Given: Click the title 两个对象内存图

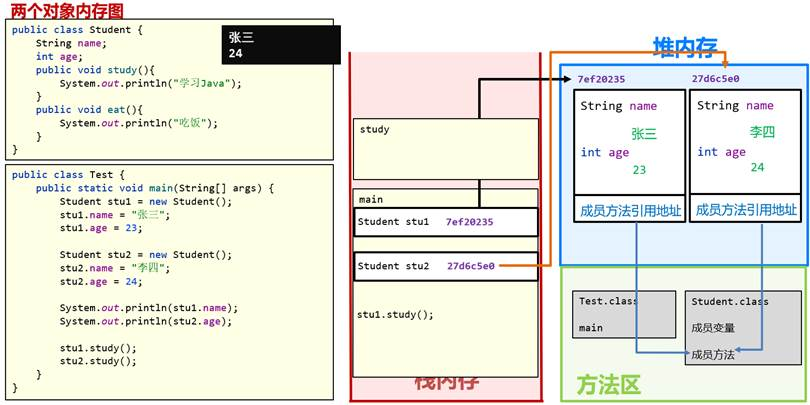Looking at the screenshot, I should click(x=67, y=9).
